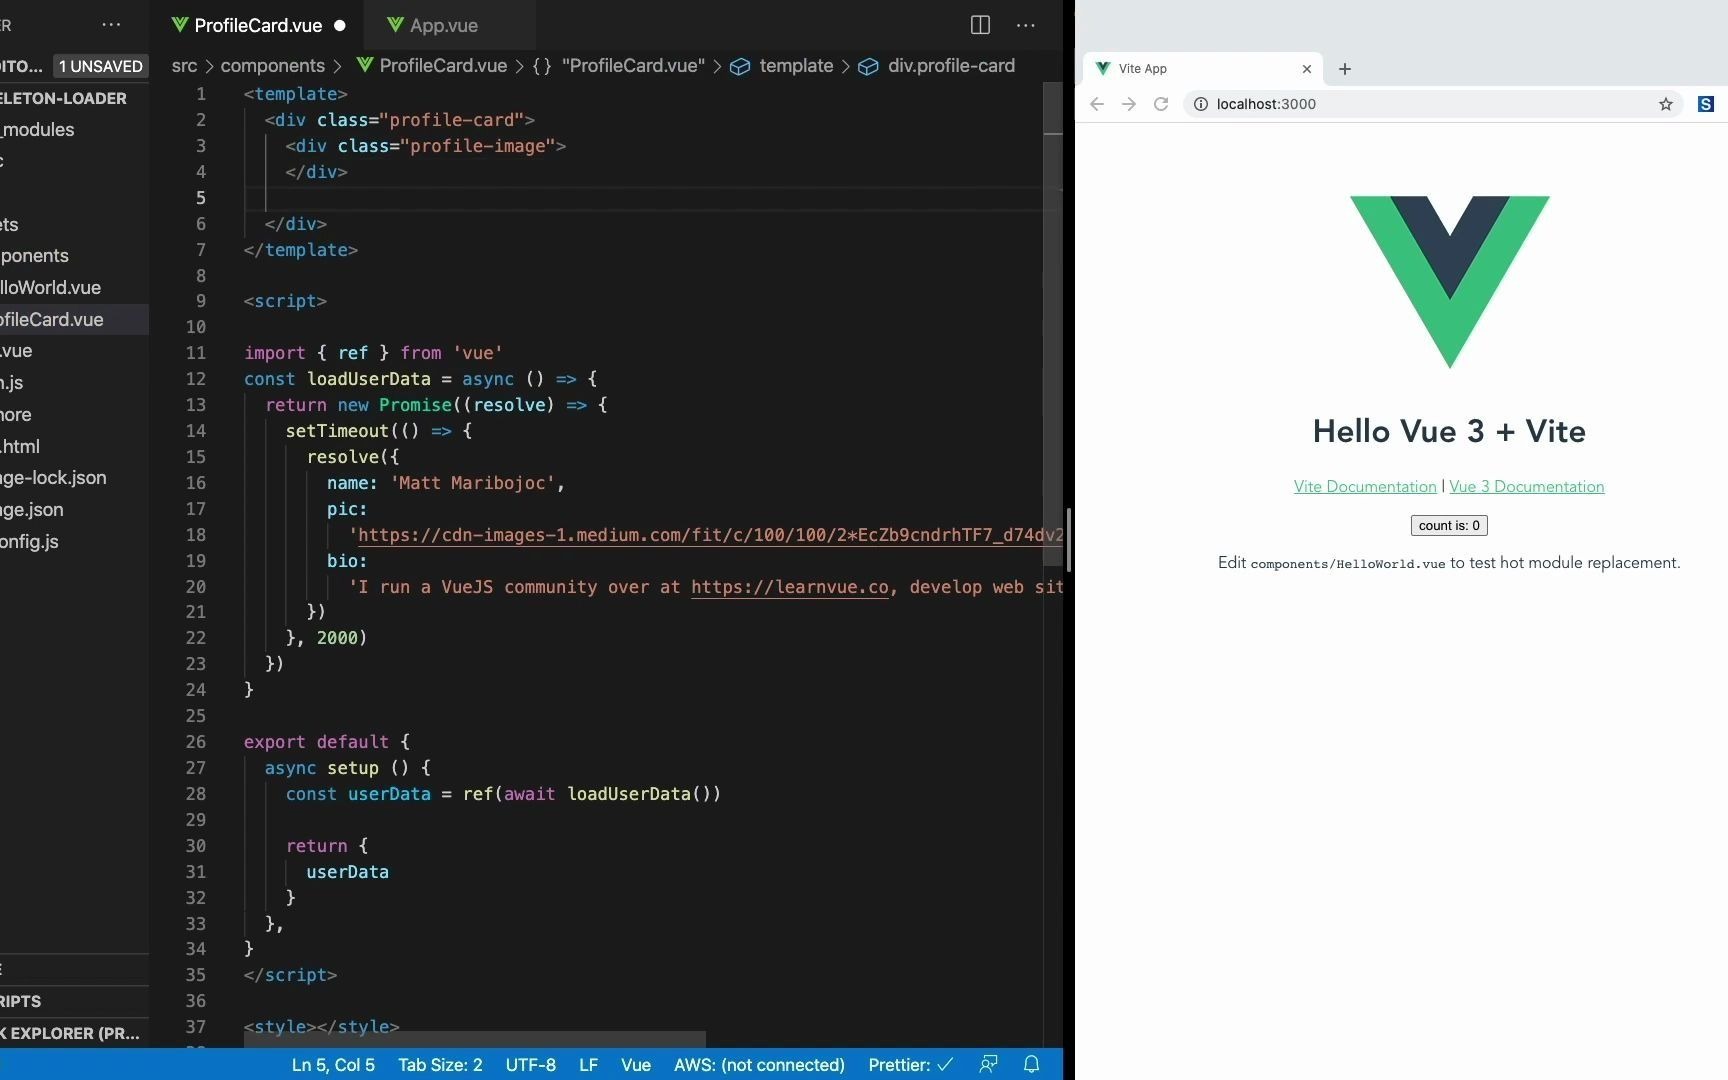This screenshot has width=1728, height=1080.
Task: Click the Prettier status indicator
Action: [x=910, y=1065]
